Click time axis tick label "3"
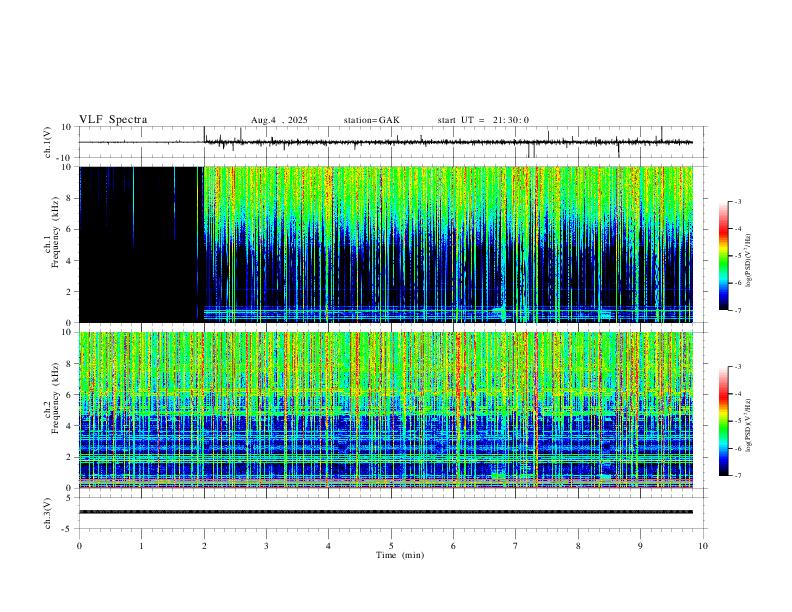 266,546
